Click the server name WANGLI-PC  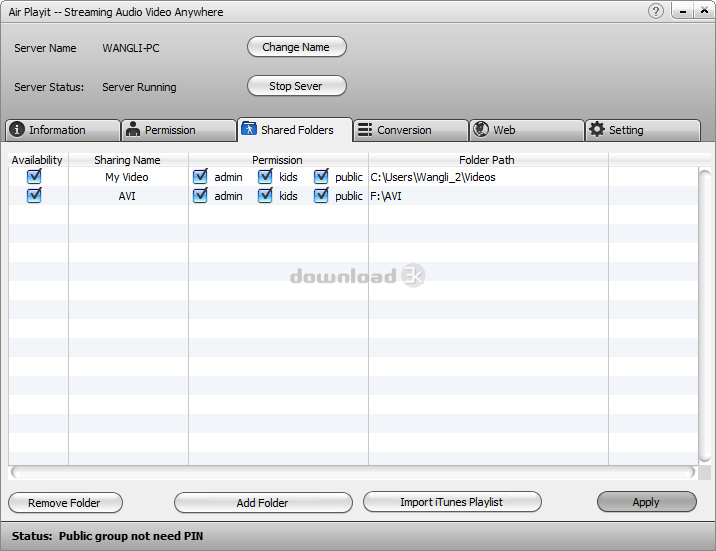[x=131, y=48]
